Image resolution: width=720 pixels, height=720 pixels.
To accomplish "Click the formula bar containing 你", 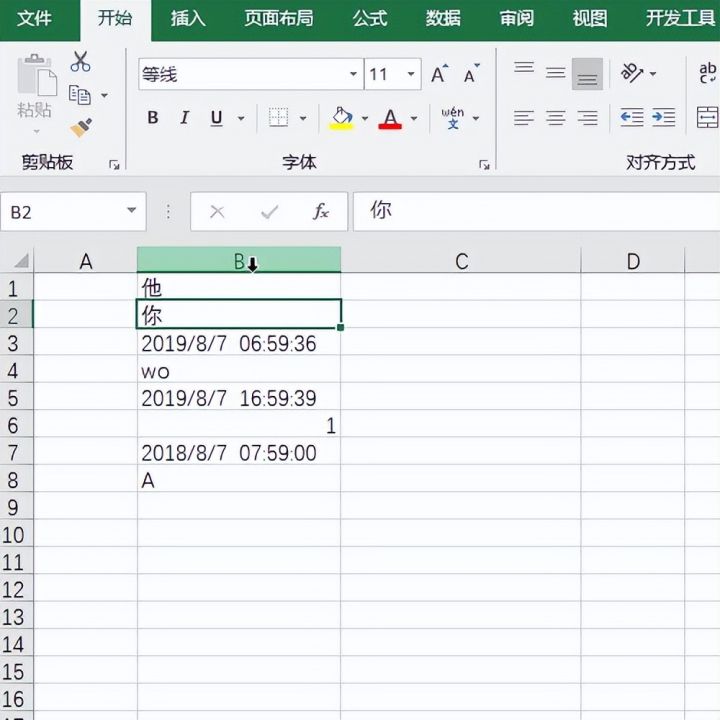I will 536,212.
